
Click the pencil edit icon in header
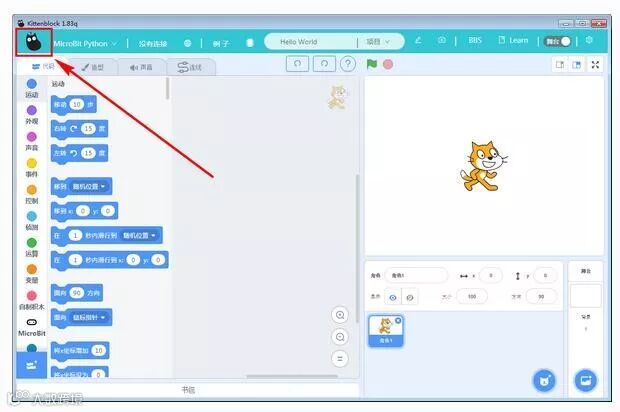[418, 40]
